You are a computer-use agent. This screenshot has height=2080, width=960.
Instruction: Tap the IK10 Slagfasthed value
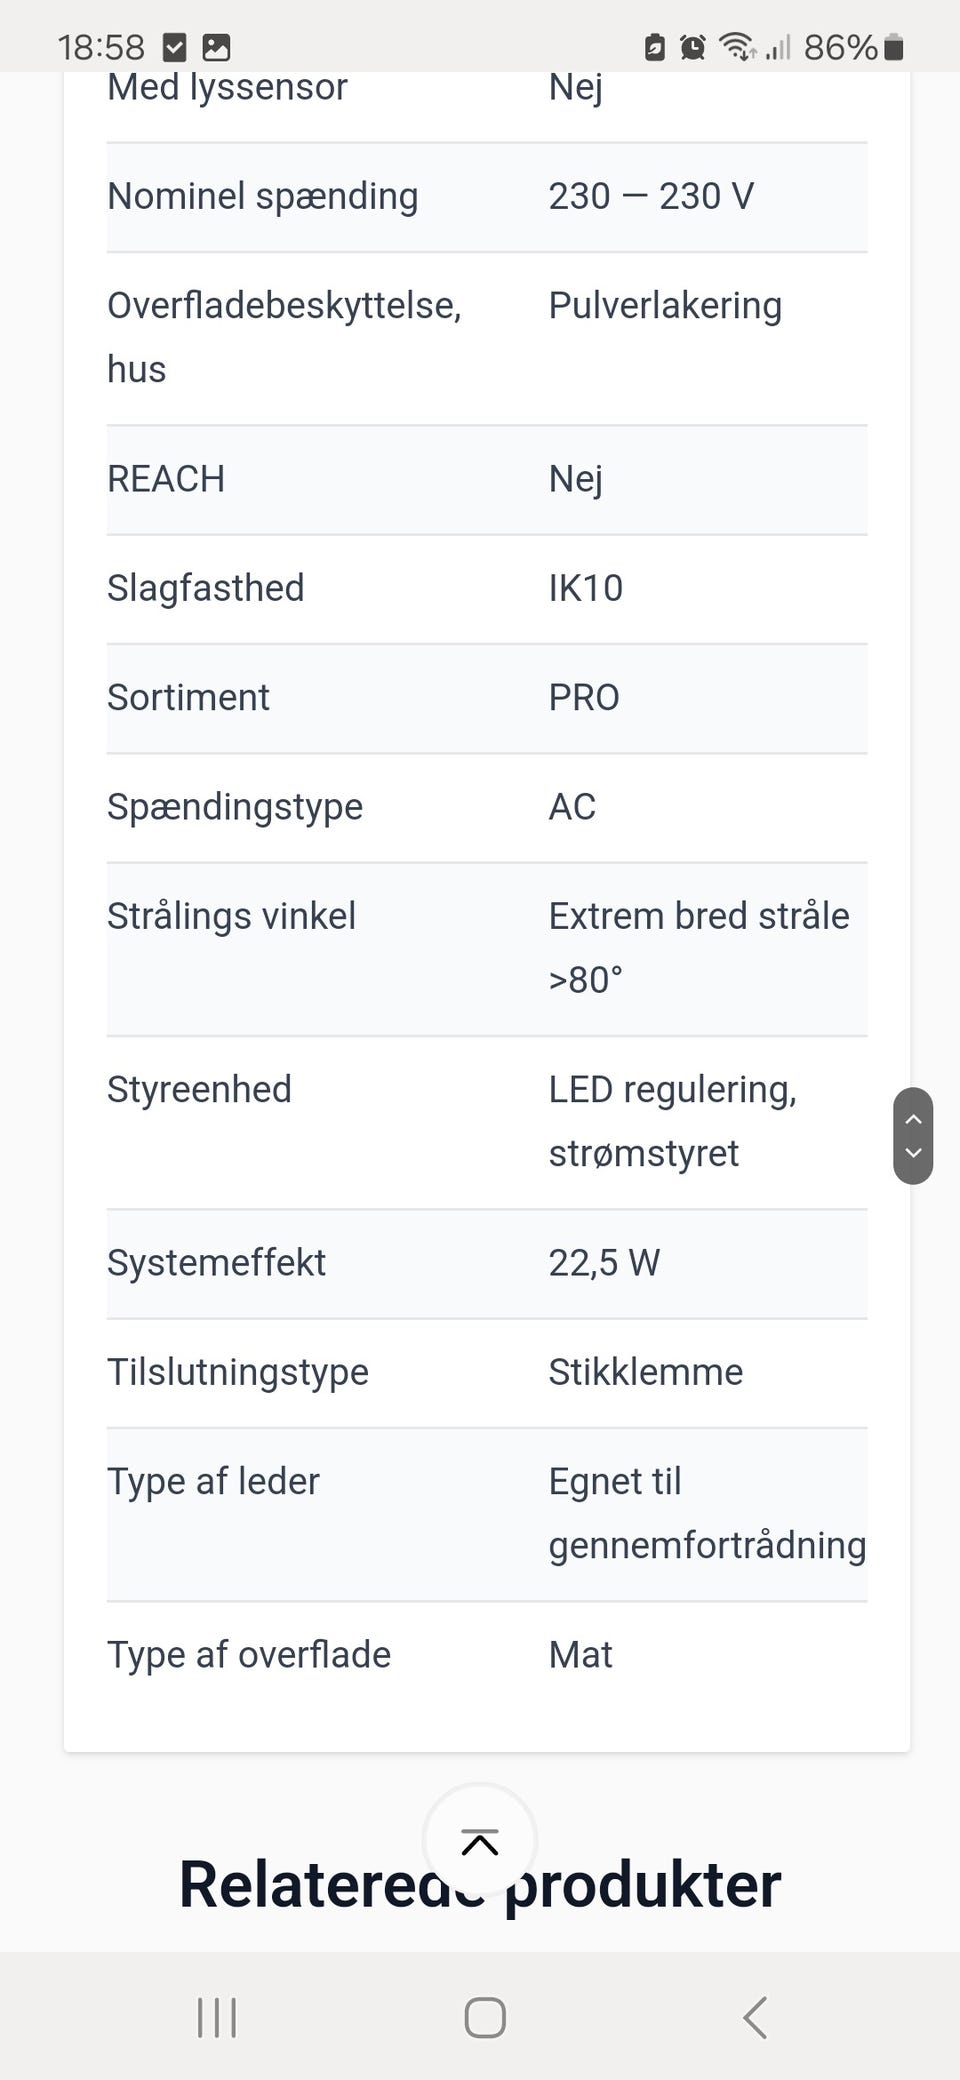(x=585, y=588)
